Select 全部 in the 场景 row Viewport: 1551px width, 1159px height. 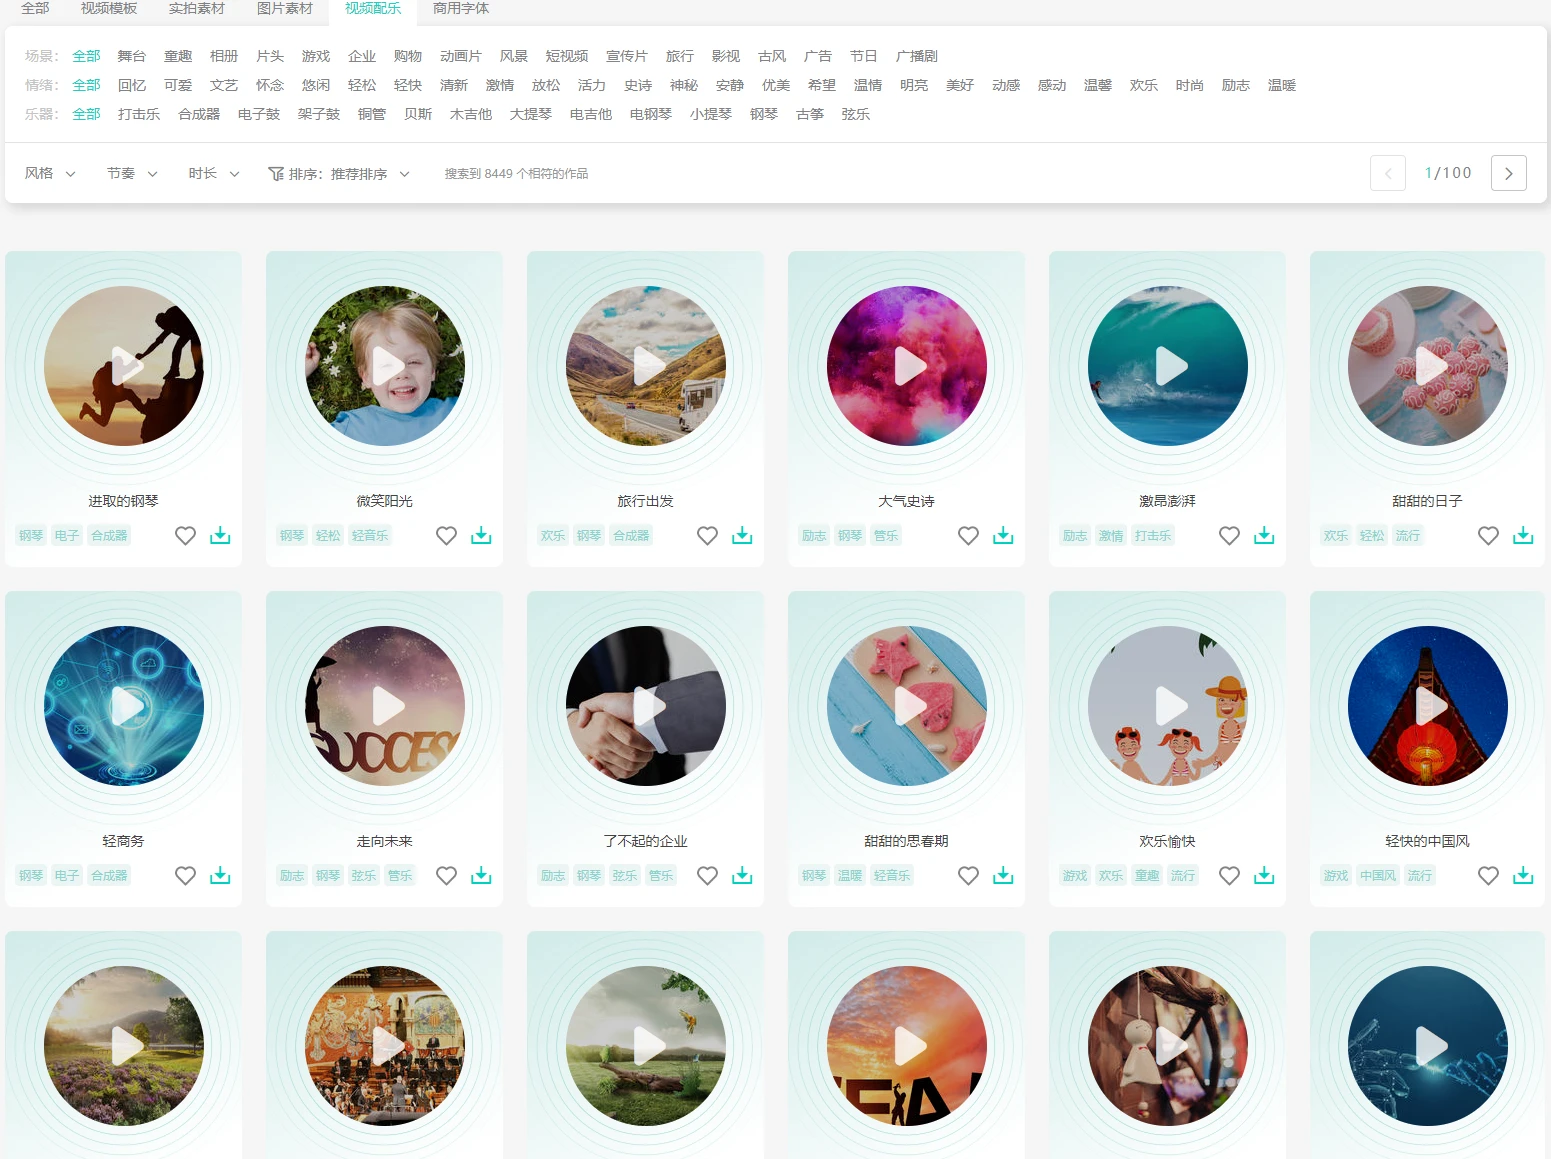[x=86, y=56]
